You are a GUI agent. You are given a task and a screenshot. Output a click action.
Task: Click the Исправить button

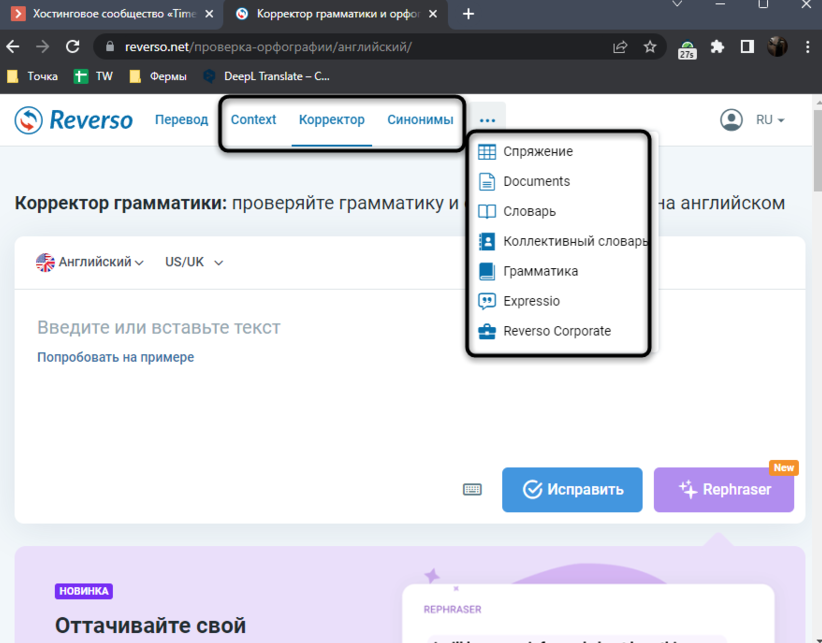(x=572, y=489)
